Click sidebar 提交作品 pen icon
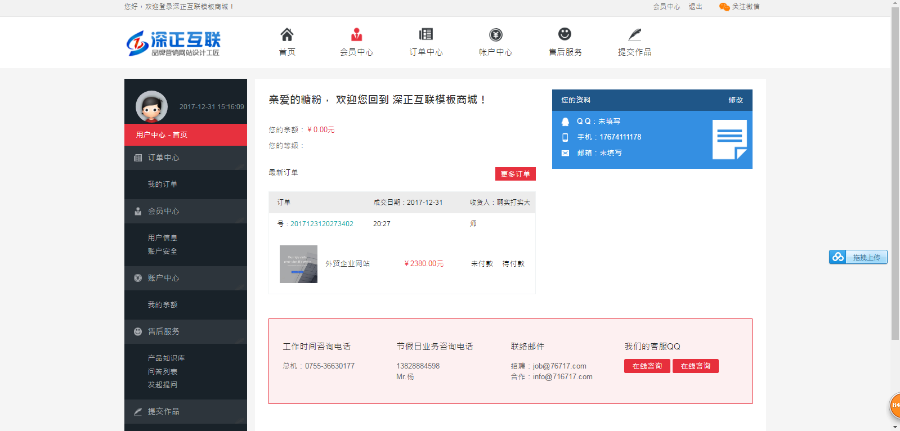This screenshot has width=900, height=431. [138, 411]
